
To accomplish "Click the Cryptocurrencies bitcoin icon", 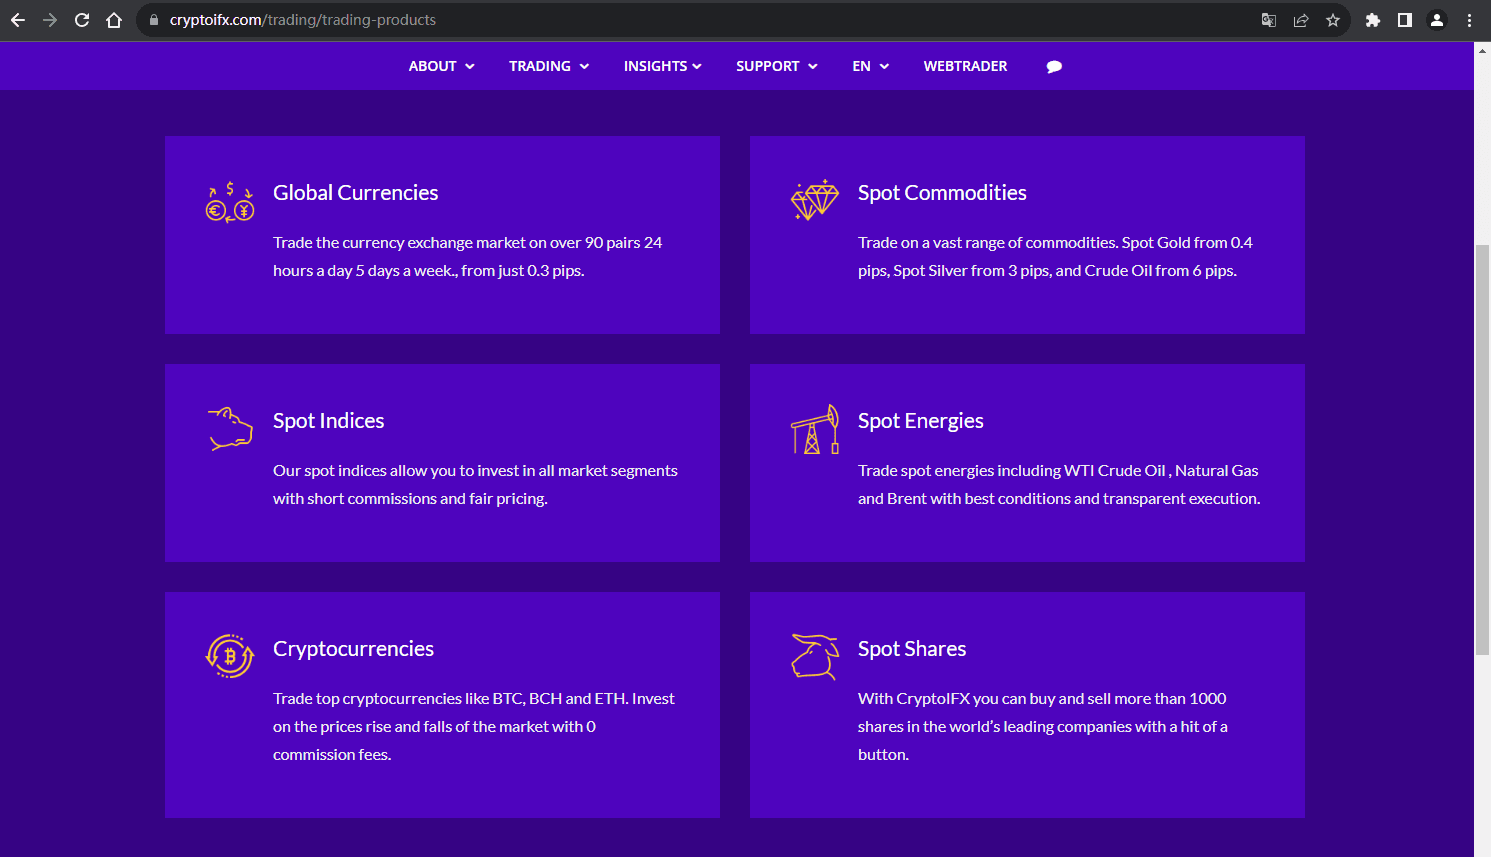I will click(230, 656).
